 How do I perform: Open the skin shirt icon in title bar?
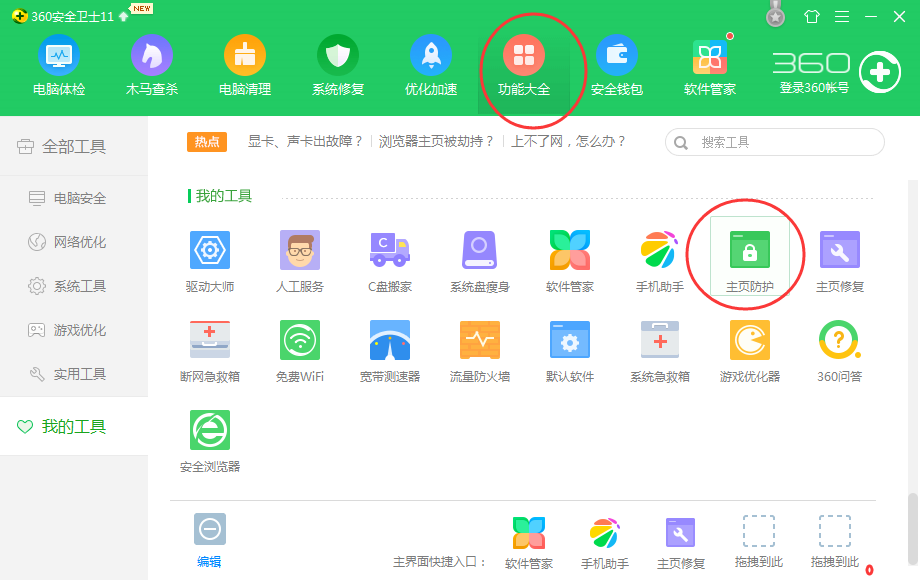[x=811, y=16]
